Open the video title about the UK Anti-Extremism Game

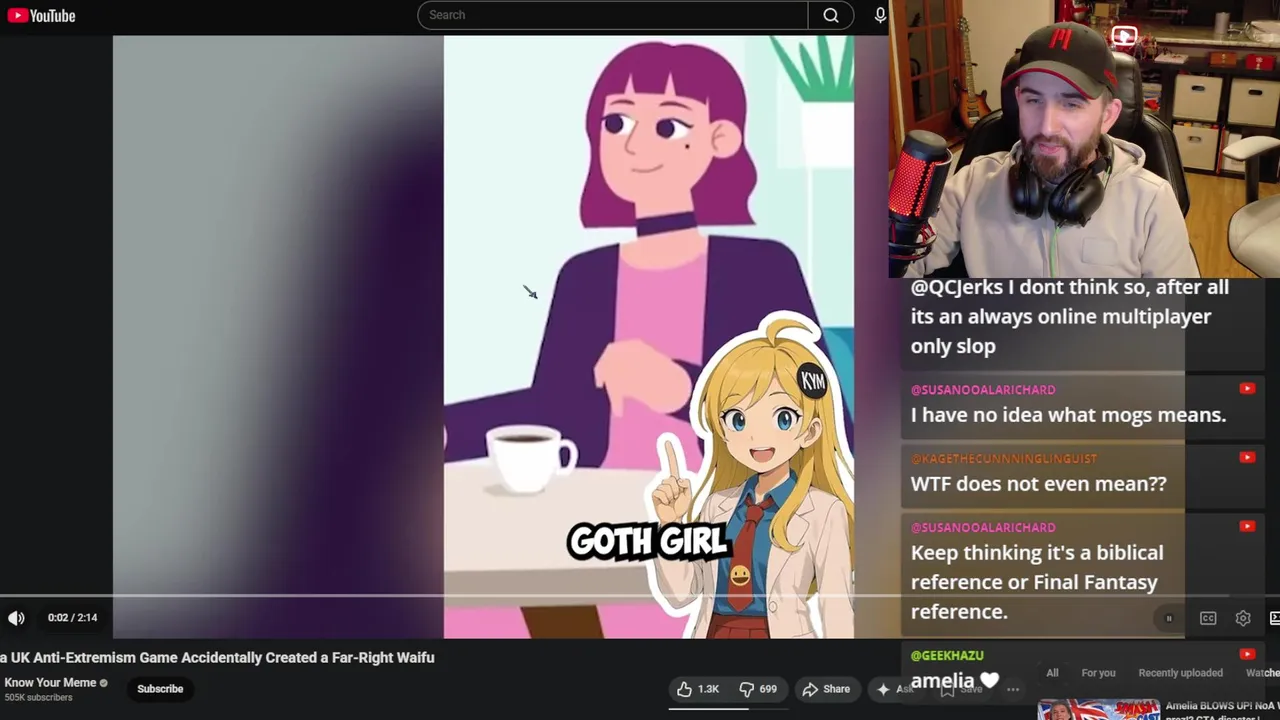[x=217, y=657]
